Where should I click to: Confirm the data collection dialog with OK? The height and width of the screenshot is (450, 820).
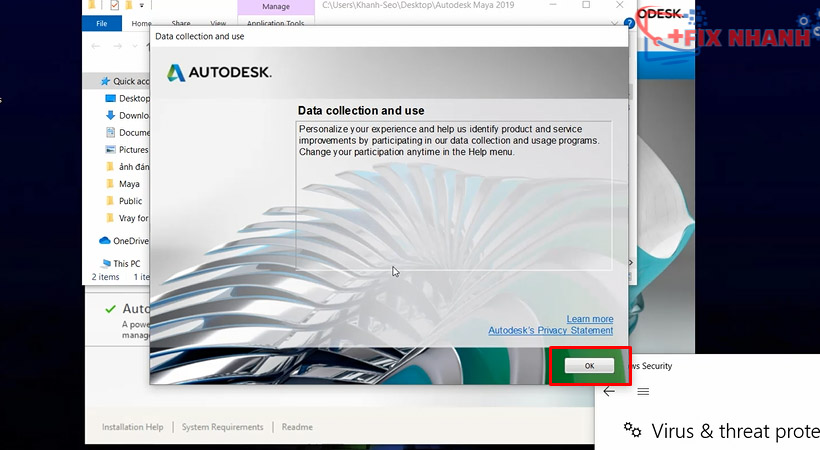[589, 366]
